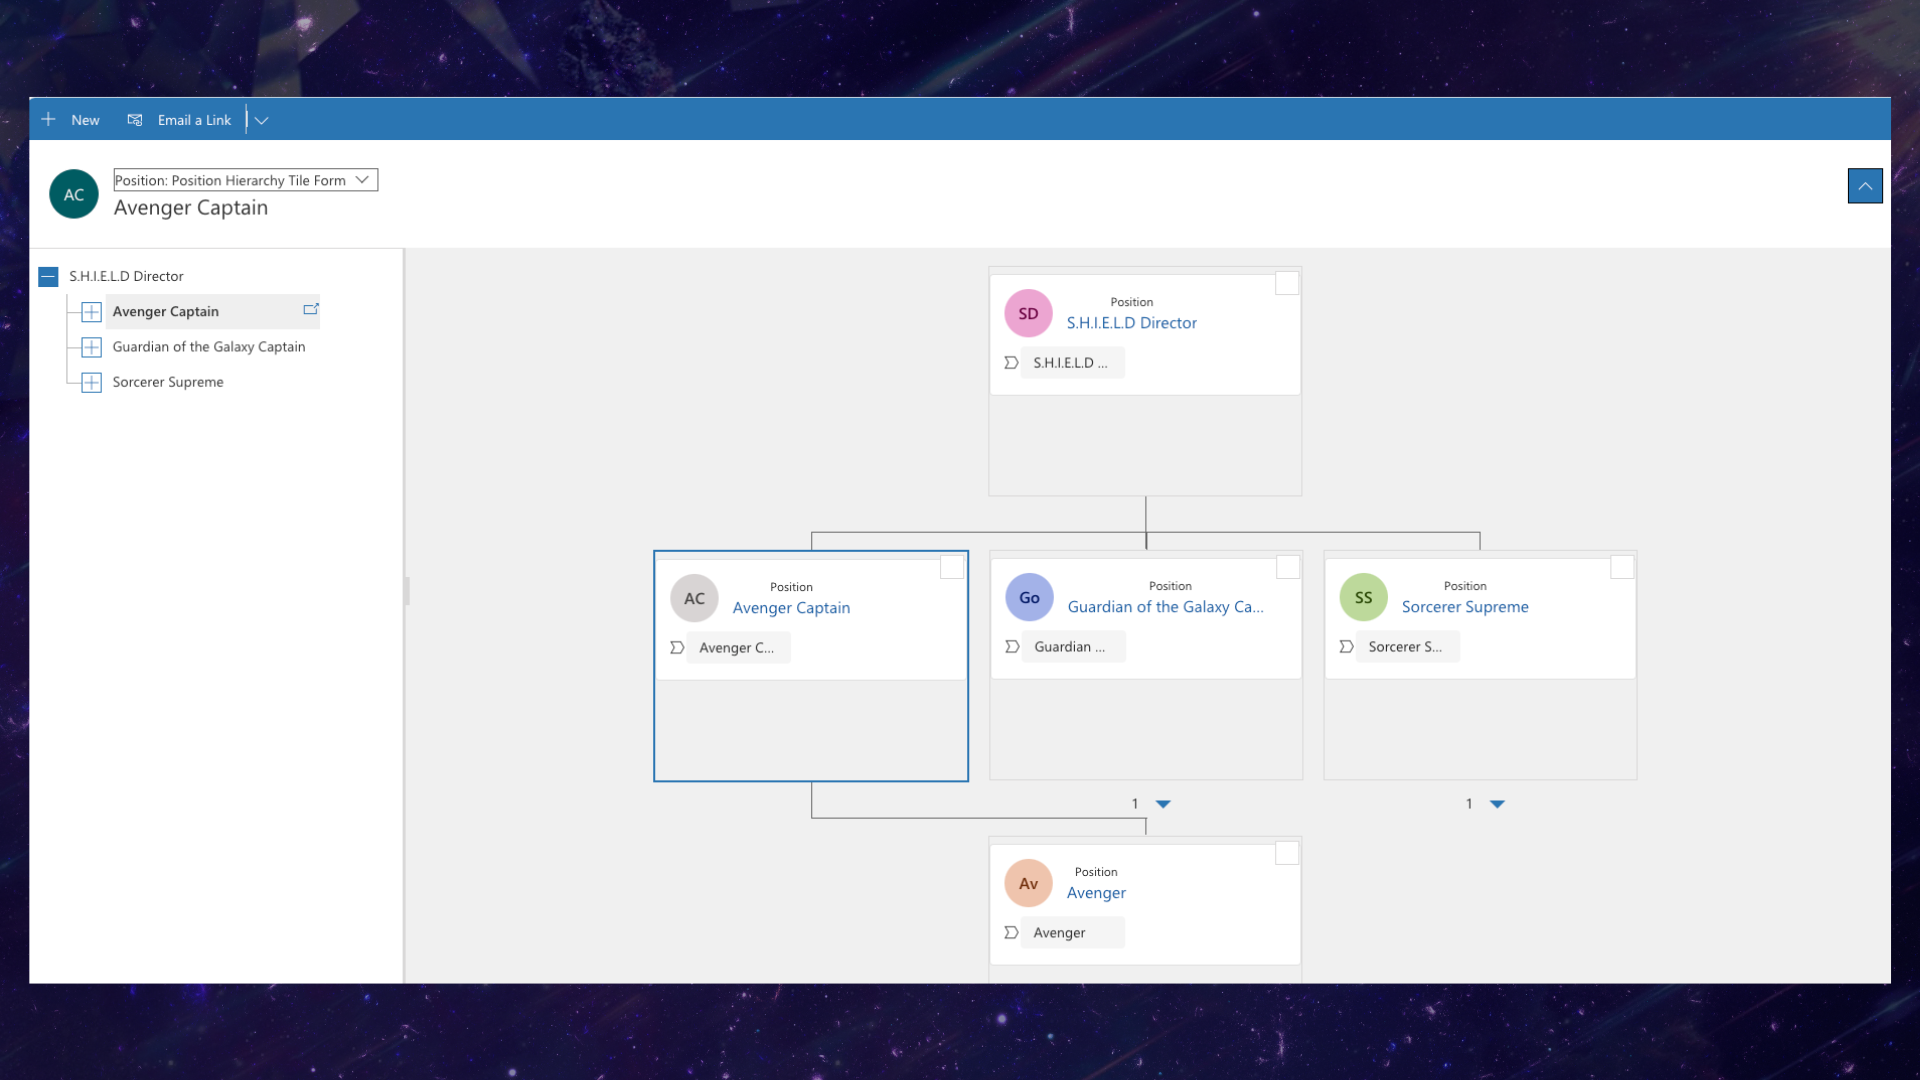Screen dimensions: 1920x1080
Task: Click the AC avatar in the header
Action: [74, 194]
